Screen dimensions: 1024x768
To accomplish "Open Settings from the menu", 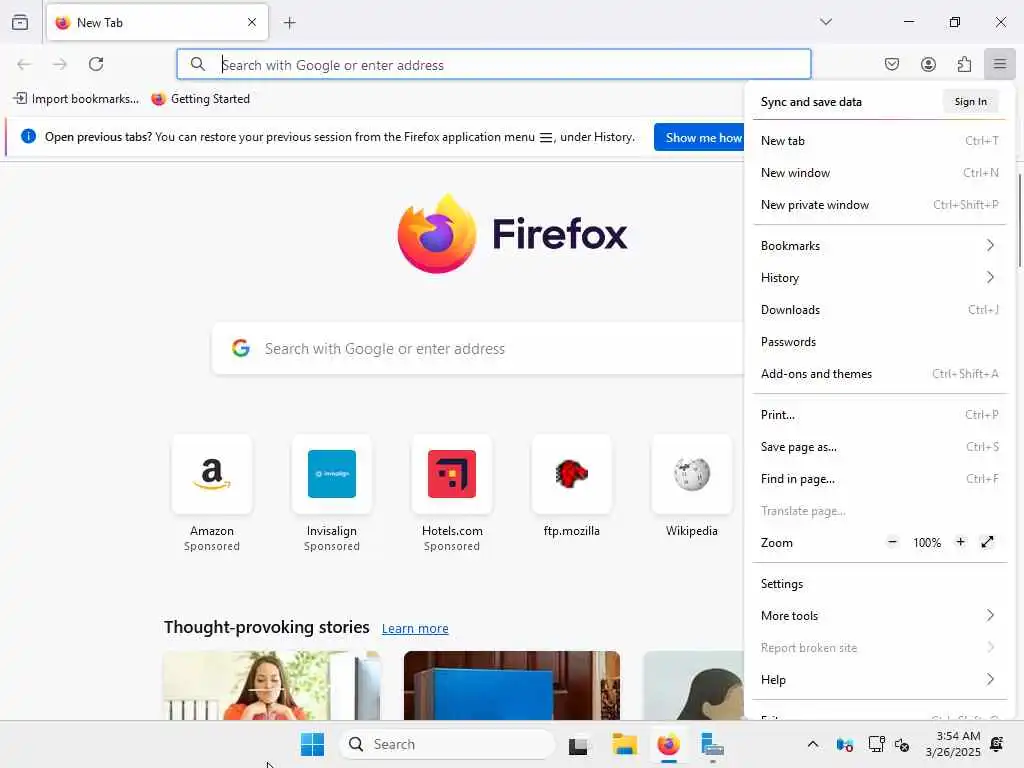I will tap(879, 584).
